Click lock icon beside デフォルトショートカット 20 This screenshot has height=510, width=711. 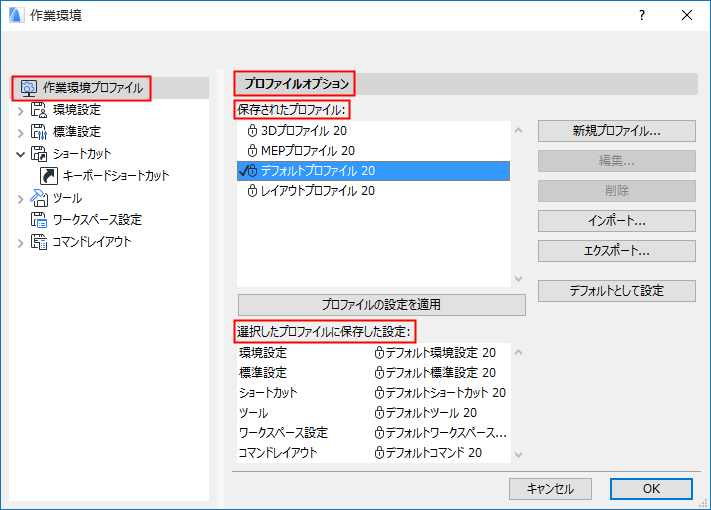coord(379,393)
